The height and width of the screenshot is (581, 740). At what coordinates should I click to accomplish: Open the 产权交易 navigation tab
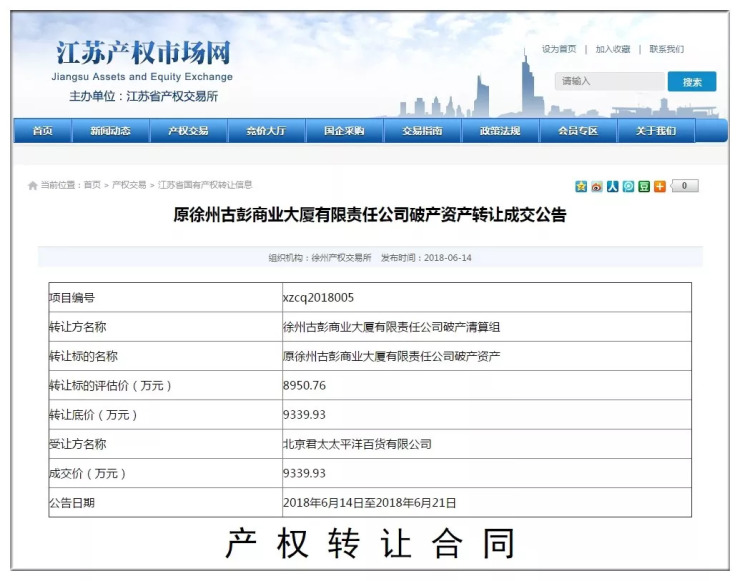(188, 131)
